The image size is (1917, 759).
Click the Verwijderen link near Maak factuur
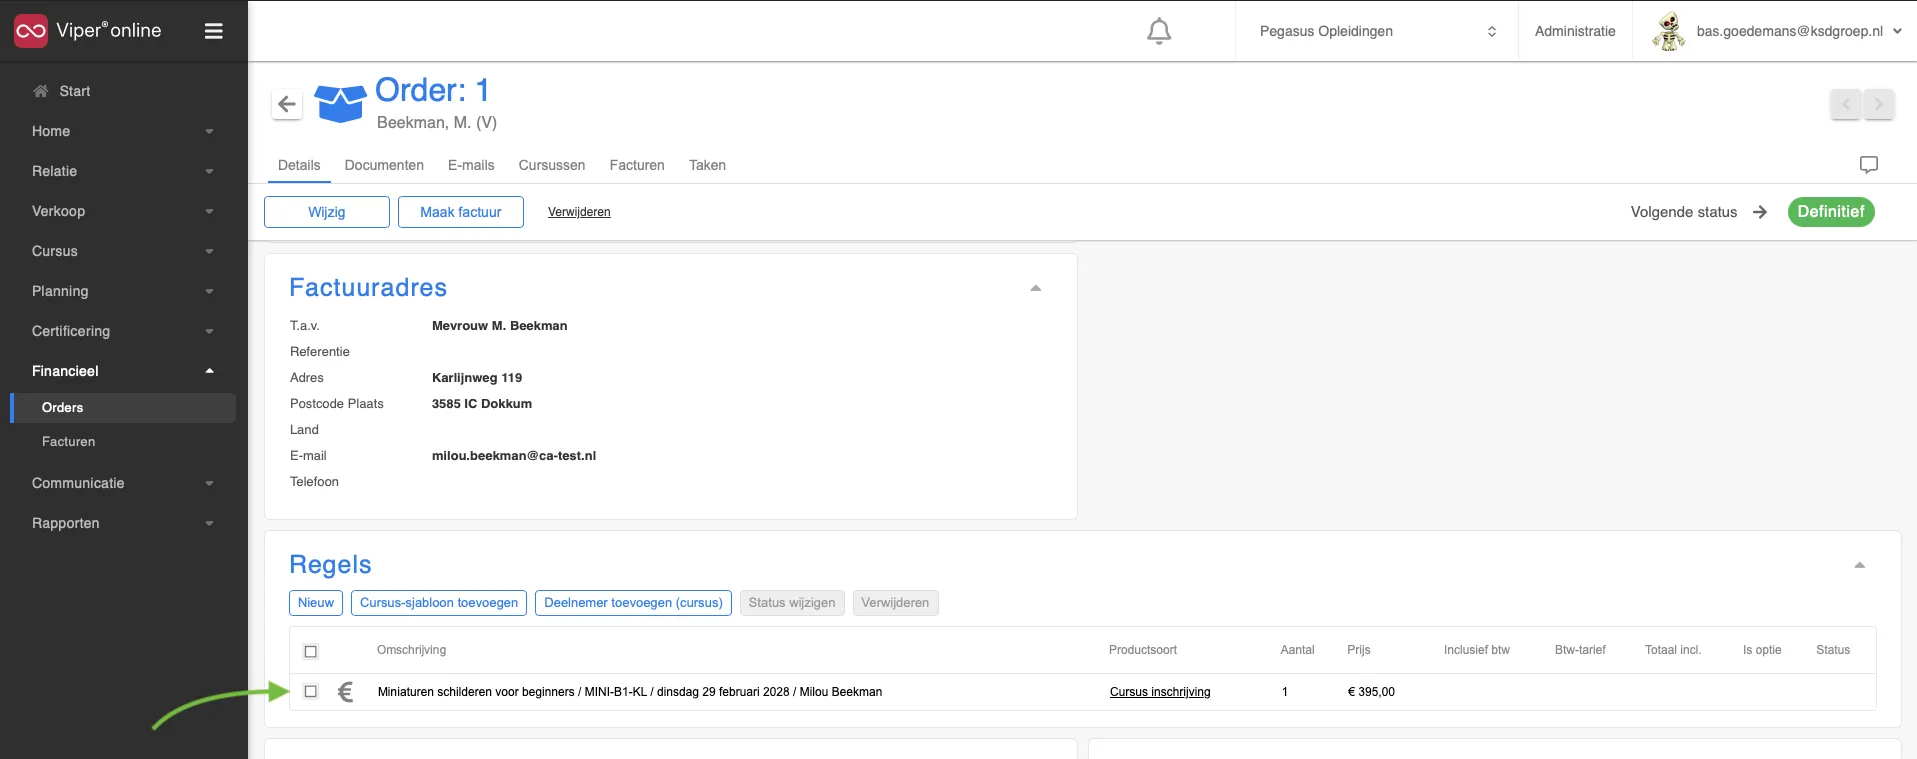coord(579,212)
